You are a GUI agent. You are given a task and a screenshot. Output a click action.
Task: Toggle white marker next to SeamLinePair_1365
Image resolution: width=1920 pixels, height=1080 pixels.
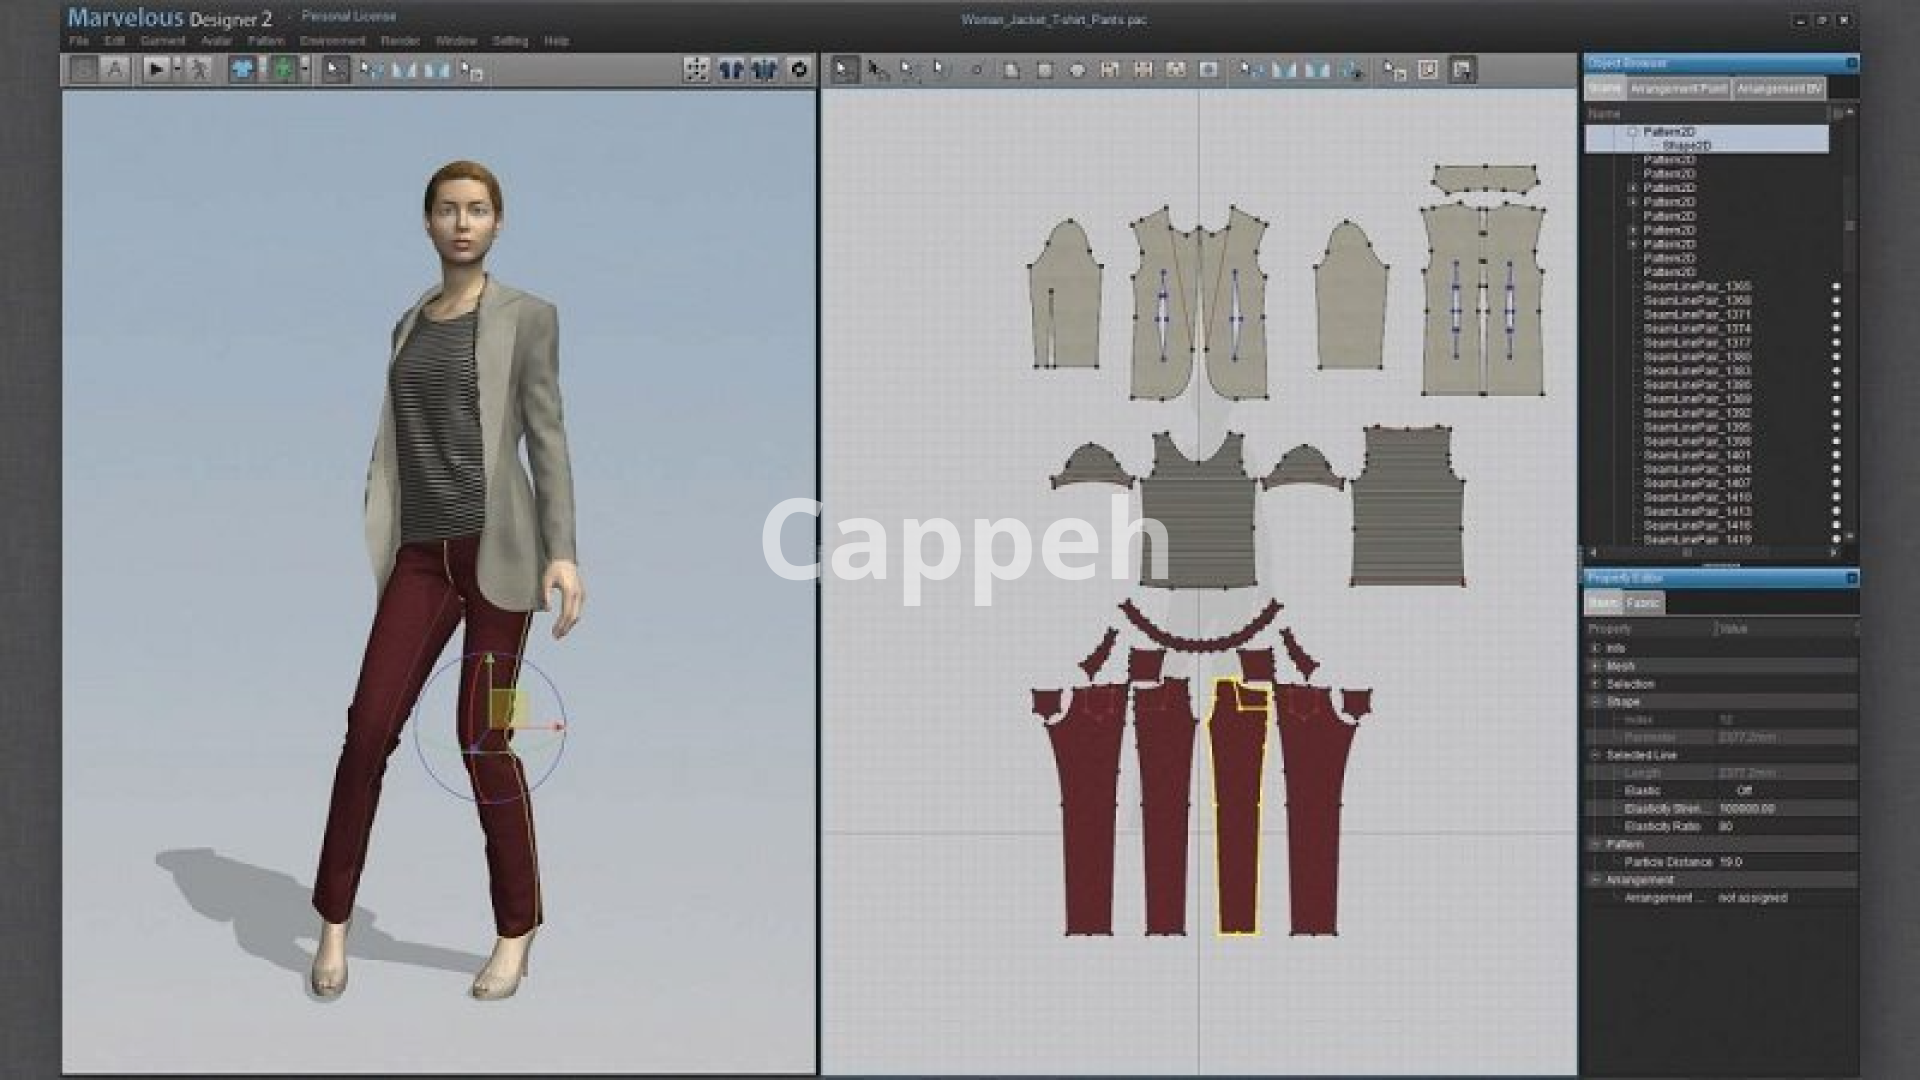(1836, 286)
